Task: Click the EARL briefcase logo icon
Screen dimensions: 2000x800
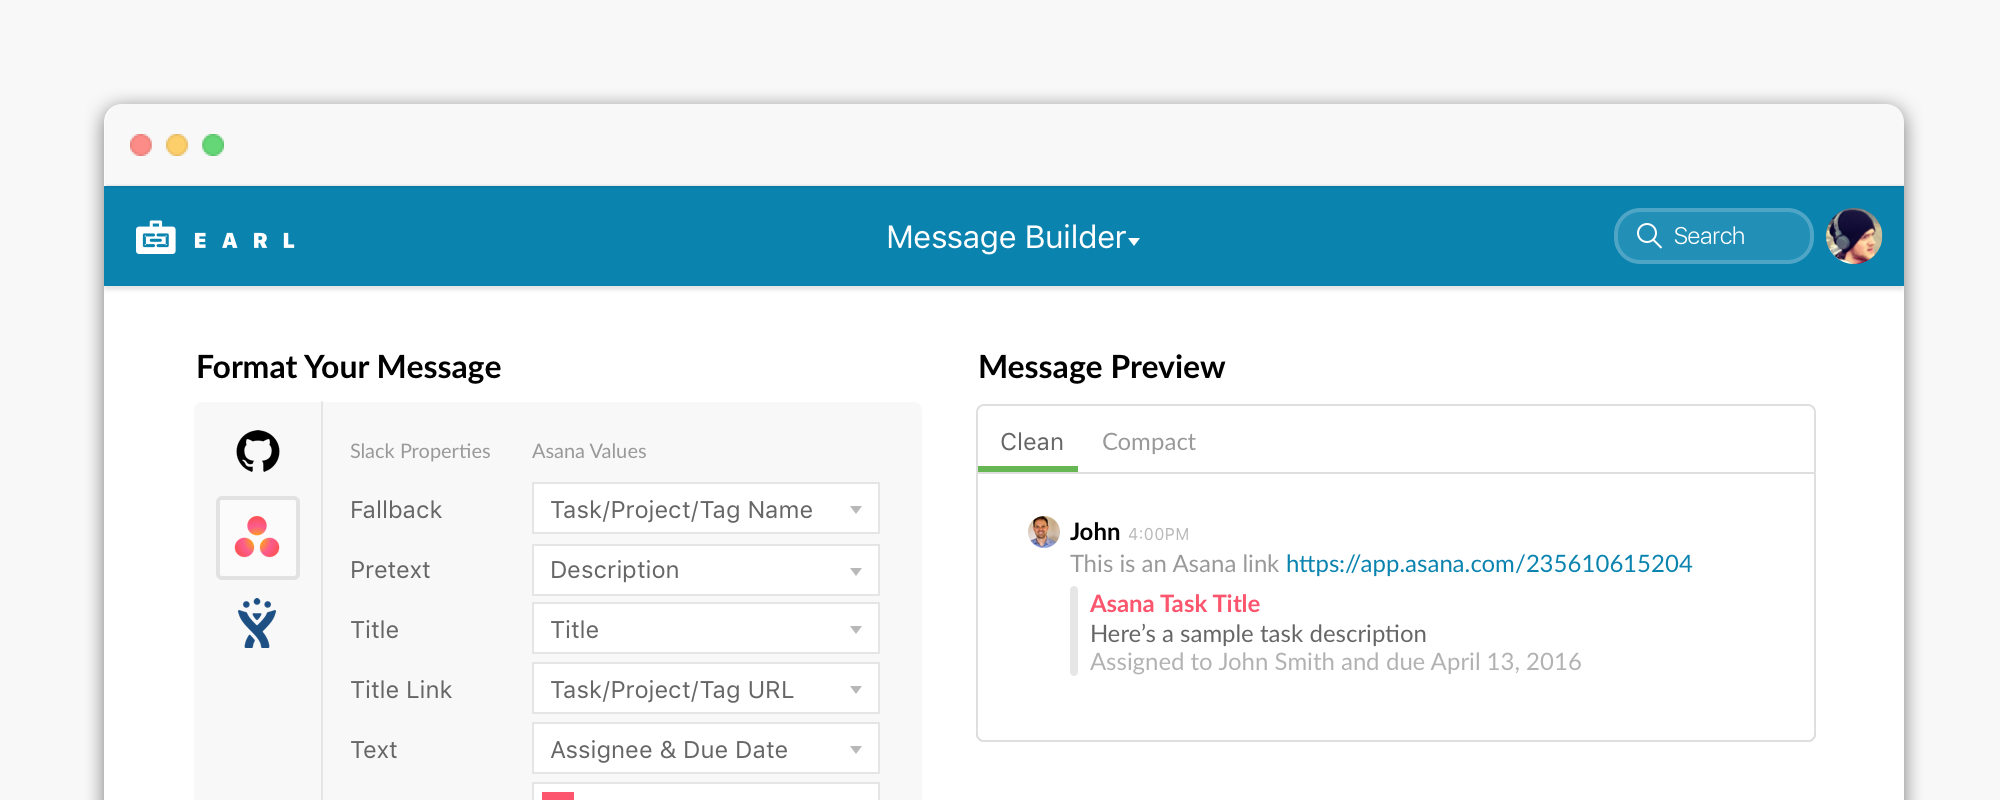Action: [x=155, y=238]
